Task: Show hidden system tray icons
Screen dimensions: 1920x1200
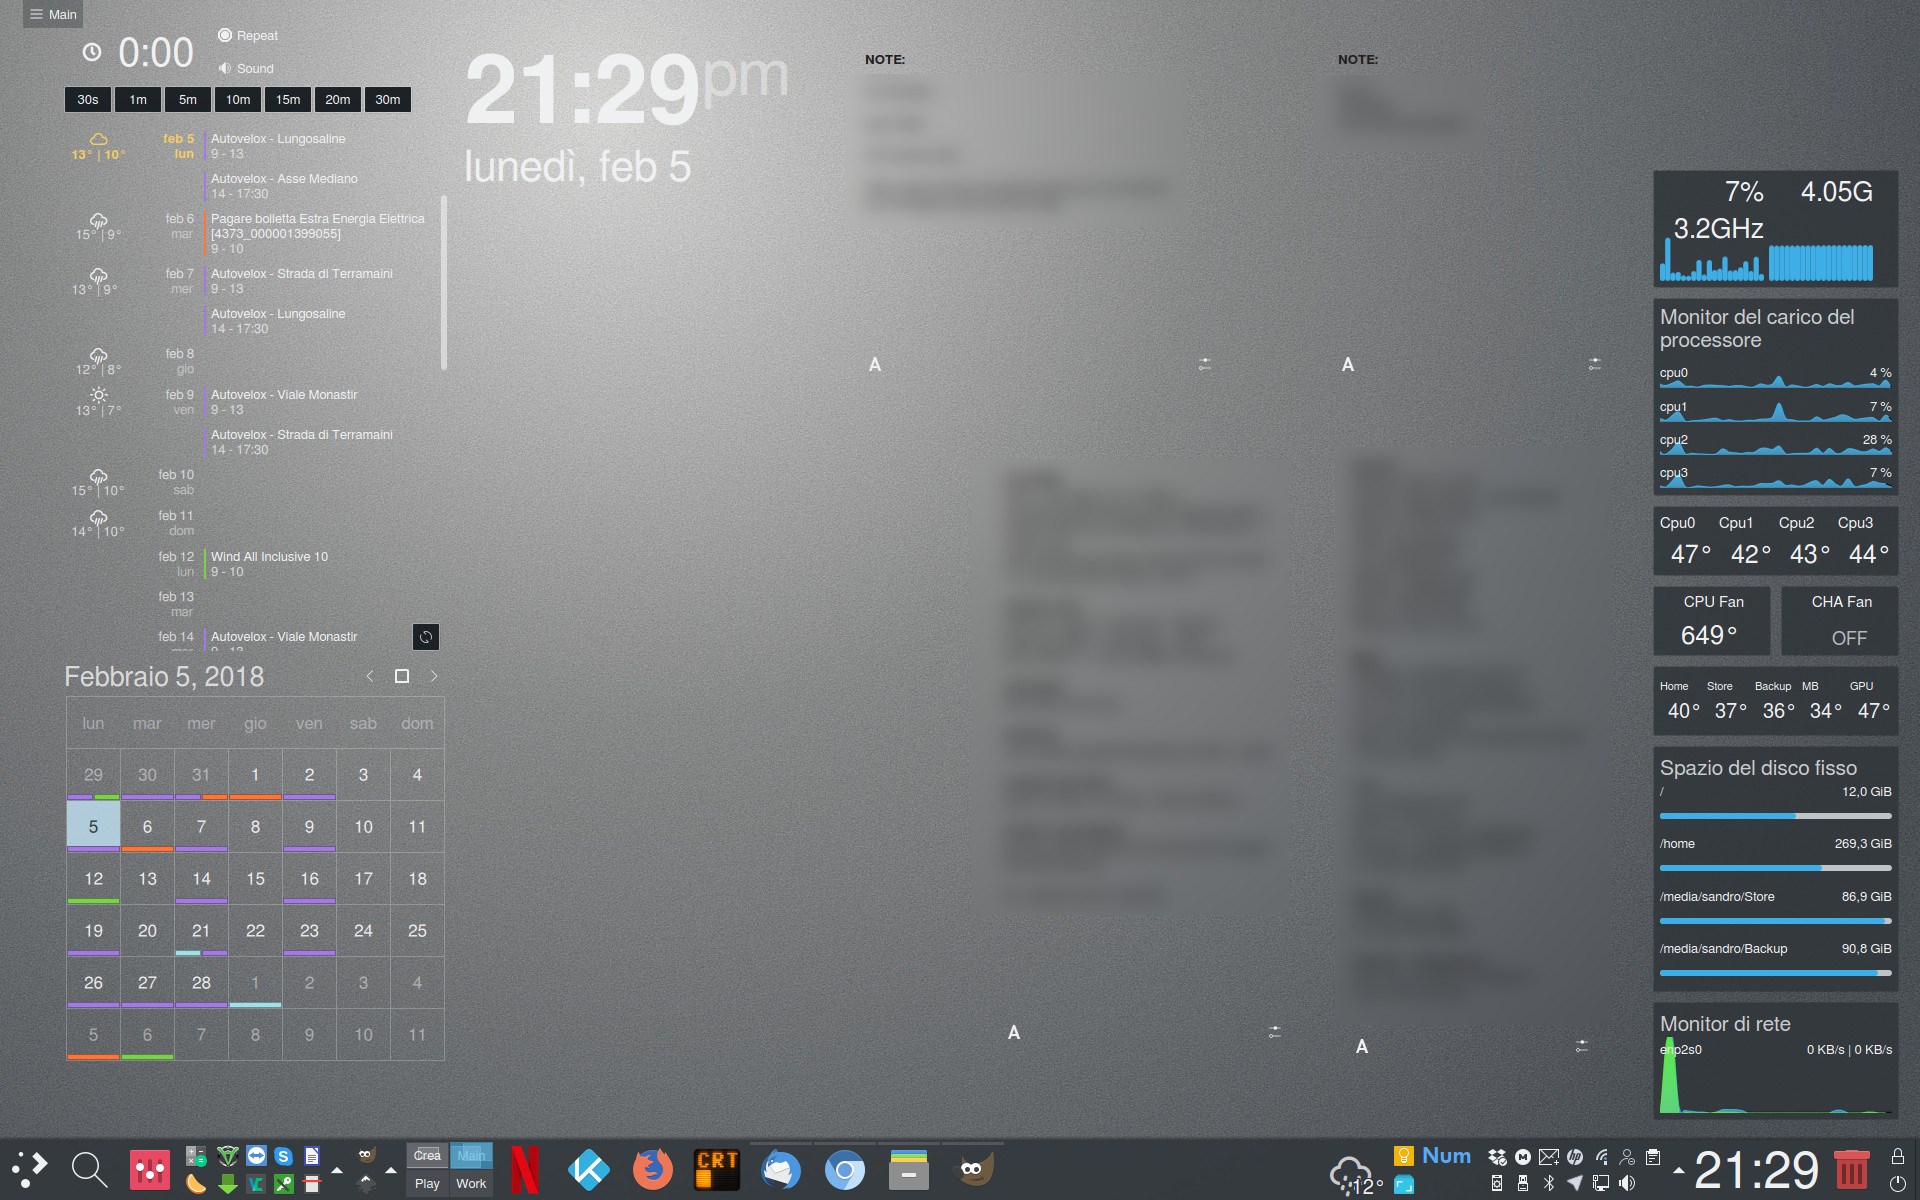Action: tap(1678, 1170)
